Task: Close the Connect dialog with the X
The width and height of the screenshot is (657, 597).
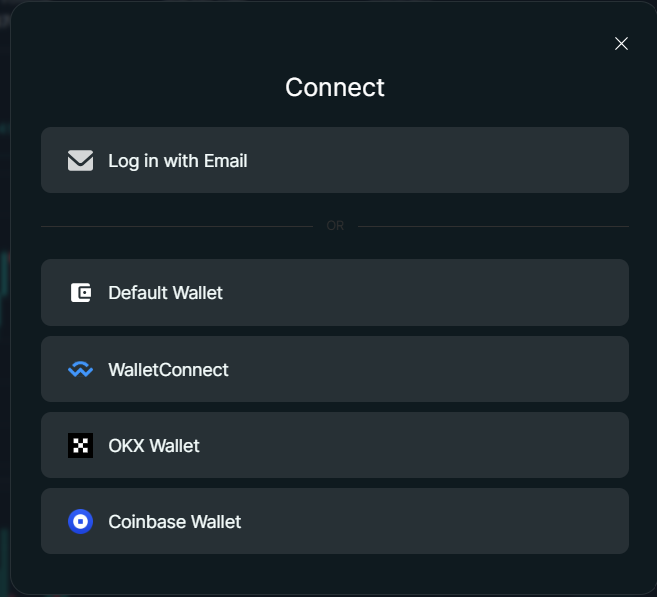Action: 621,43
